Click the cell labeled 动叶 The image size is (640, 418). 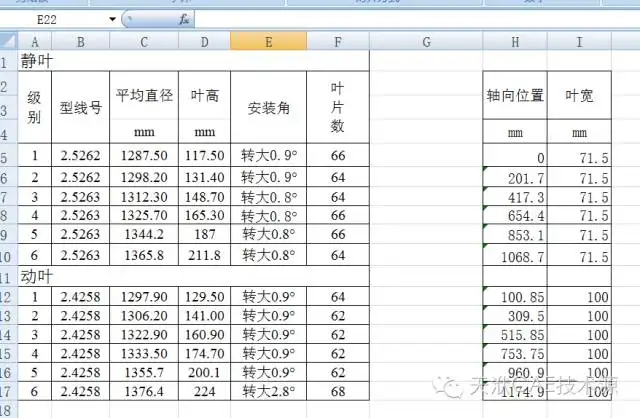[194, 276]
